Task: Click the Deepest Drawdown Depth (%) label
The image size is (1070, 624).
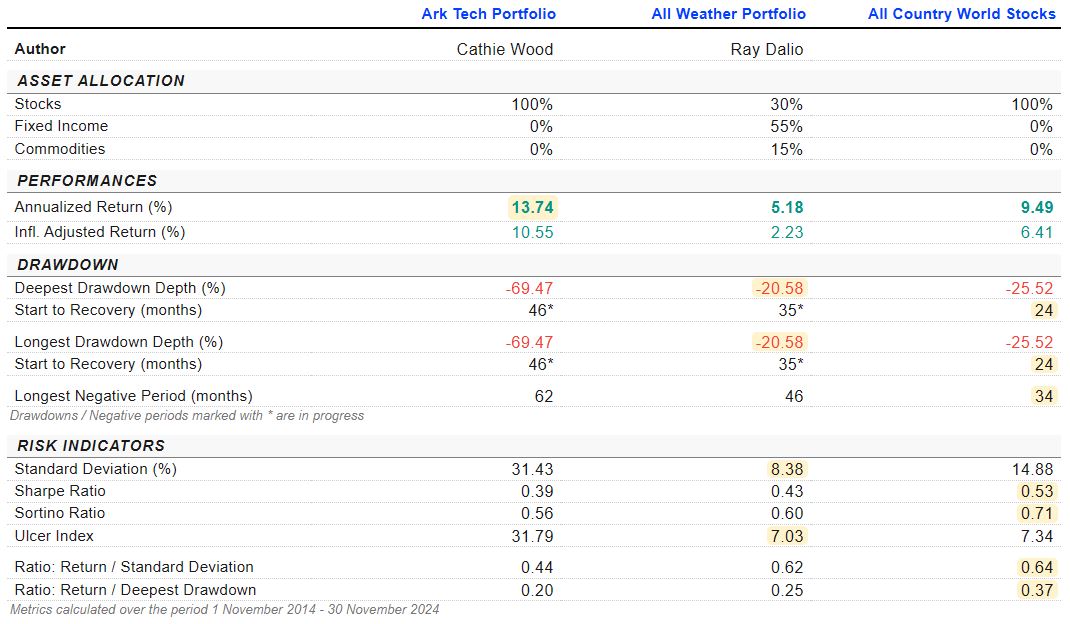Action: coord(120,288)
